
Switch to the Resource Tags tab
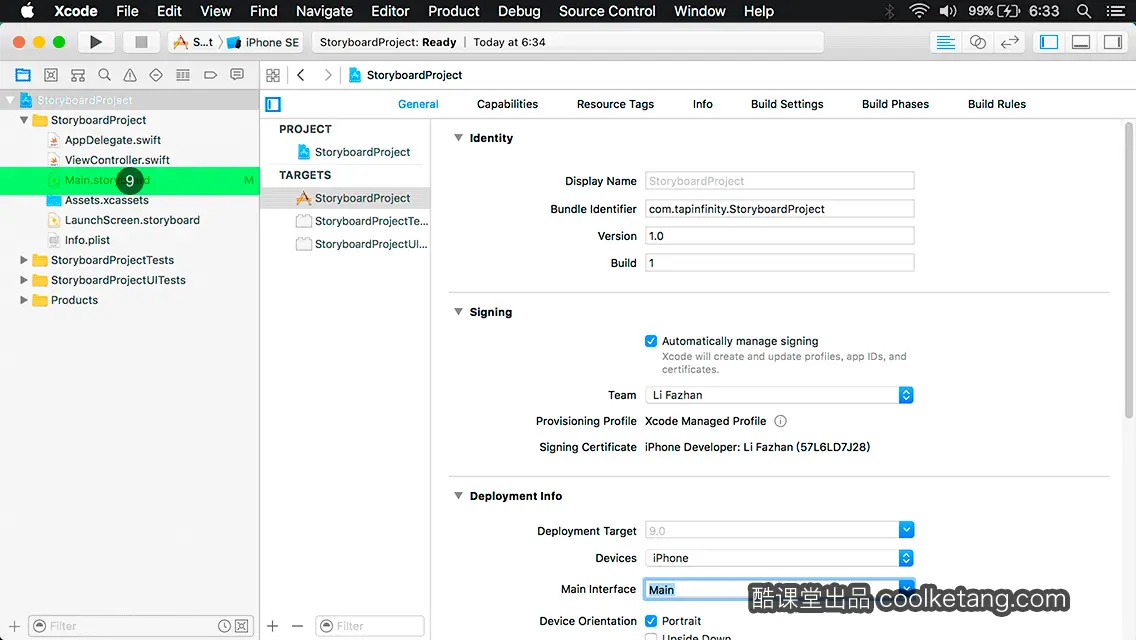(615, 104)
